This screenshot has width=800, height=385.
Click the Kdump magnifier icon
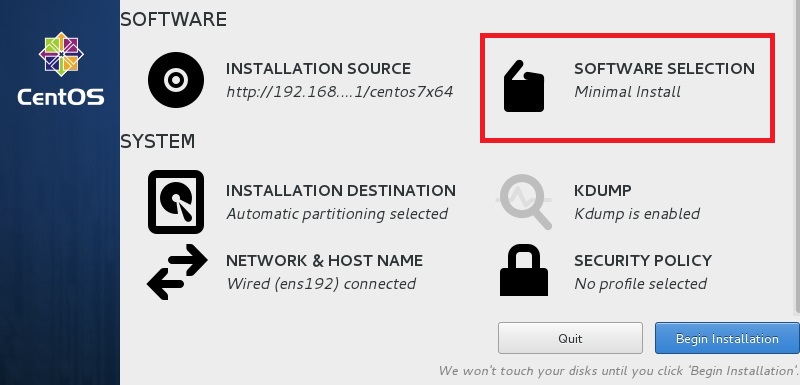[x=524, y=202]
